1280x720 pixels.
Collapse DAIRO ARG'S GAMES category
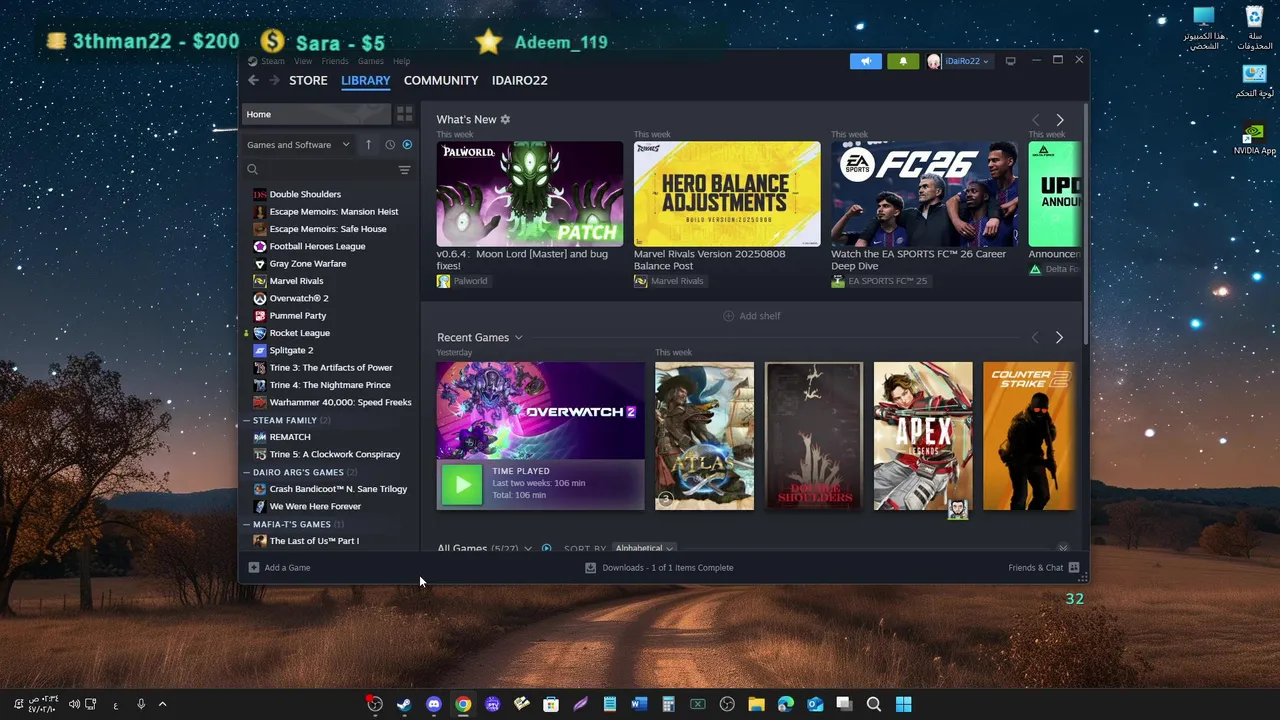[x=247, y=472]
